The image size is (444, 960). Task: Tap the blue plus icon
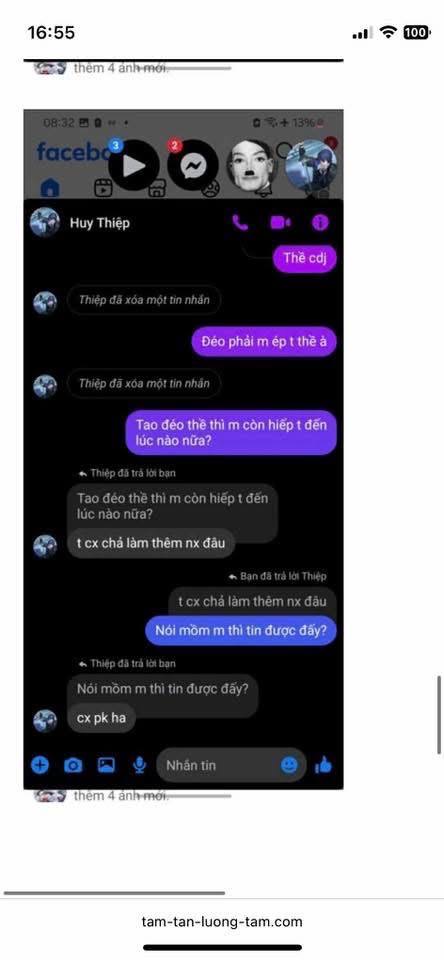[40, 765]
